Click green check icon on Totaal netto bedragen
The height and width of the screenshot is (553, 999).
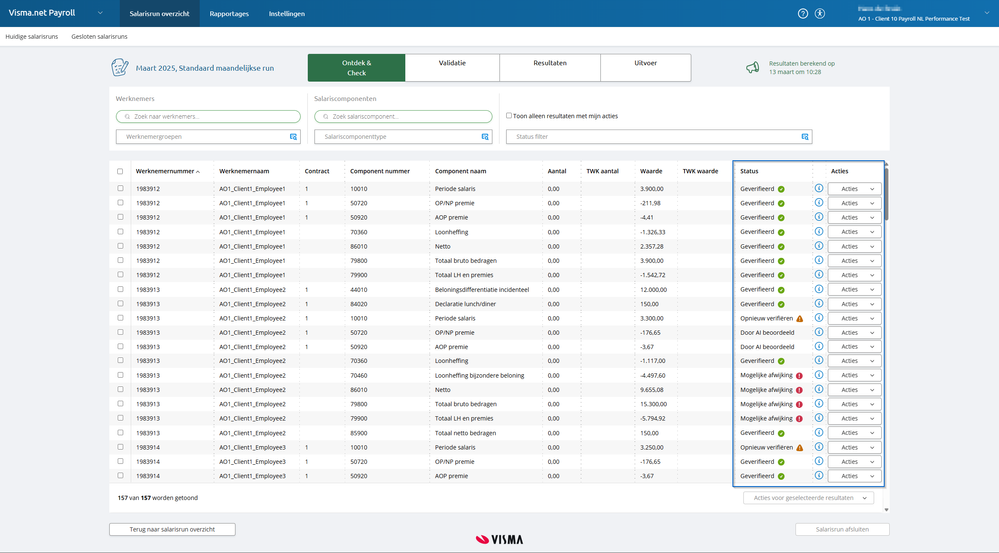pos(781,433)
